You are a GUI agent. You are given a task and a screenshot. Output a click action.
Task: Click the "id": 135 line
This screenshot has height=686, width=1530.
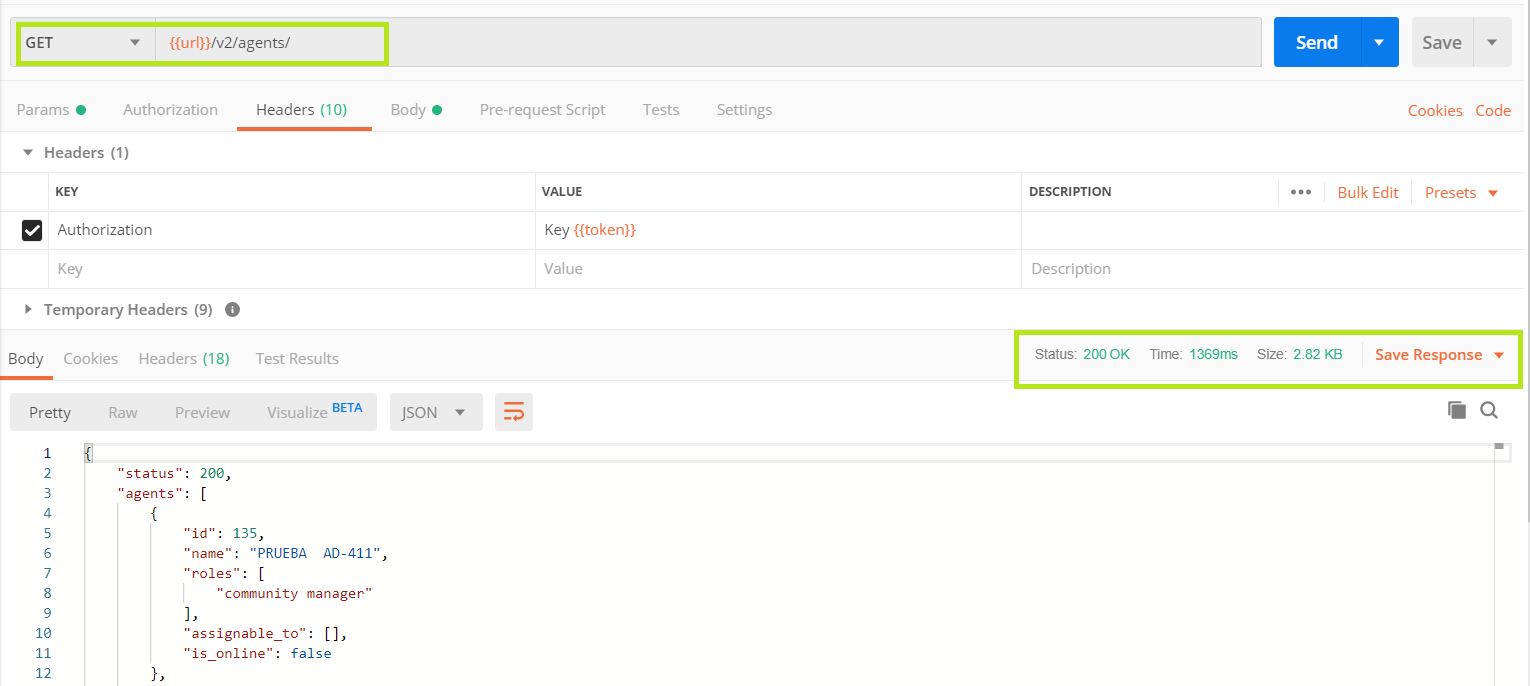[224, 533]
